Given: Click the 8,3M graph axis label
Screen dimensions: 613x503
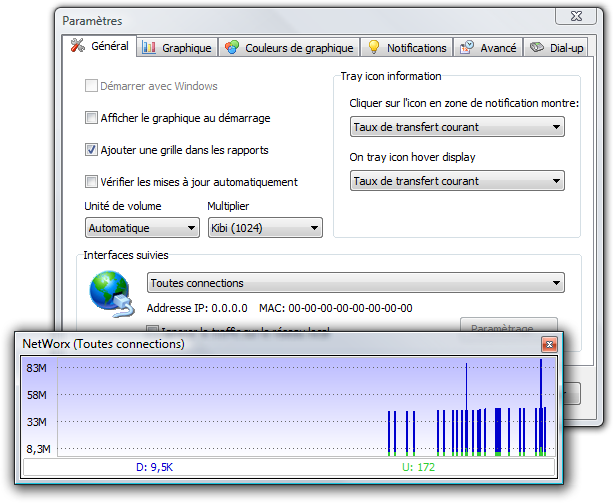Looking at the screenshot, I should (x=38, y=449).
